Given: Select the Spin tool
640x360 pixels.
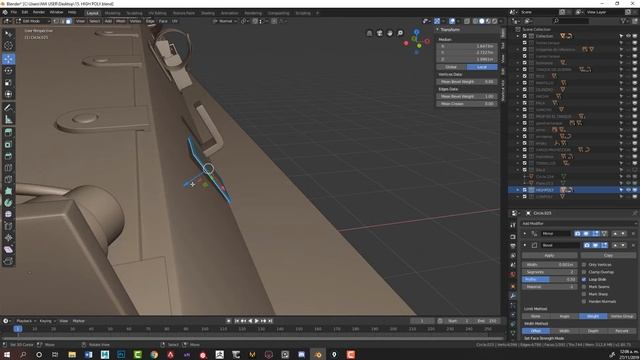Looking at the screenshot, I should coord(8,203).
